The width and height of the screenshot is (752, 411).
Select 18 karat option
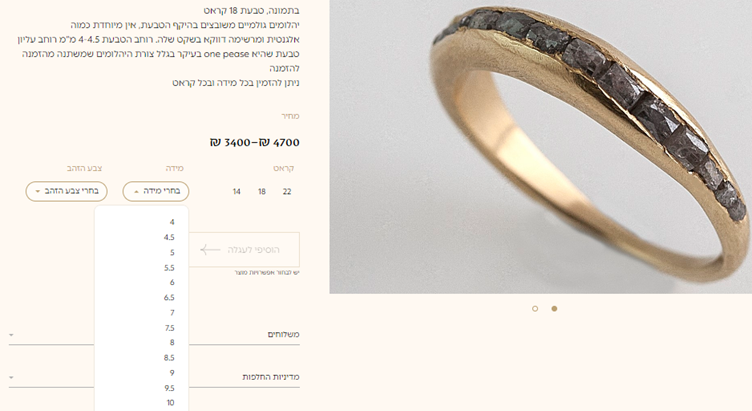click(x=262, y=192)
